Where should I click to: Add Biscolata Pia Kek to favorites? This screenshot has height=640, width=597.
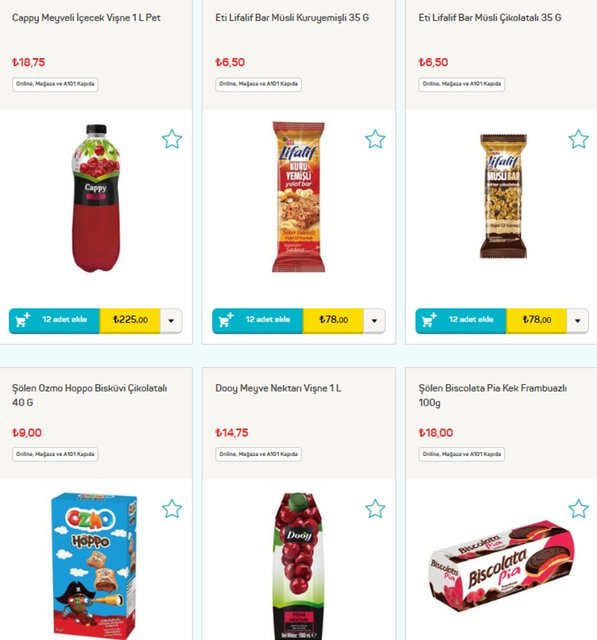(579, 509)
